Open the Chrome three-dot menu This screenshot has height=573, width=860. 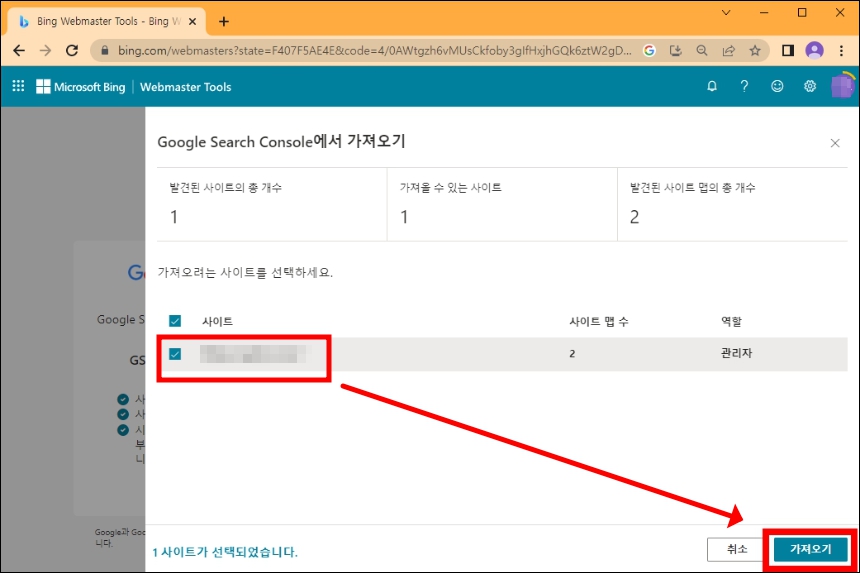tap(841, 51)
